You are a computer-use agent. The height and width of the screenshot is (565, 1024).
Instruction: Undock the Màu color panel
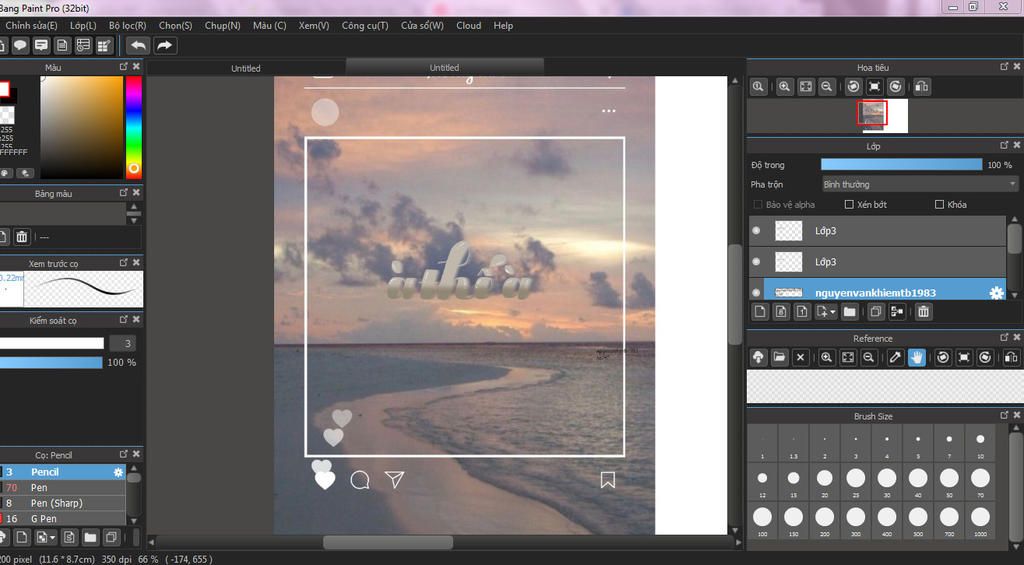pos(123,67)
